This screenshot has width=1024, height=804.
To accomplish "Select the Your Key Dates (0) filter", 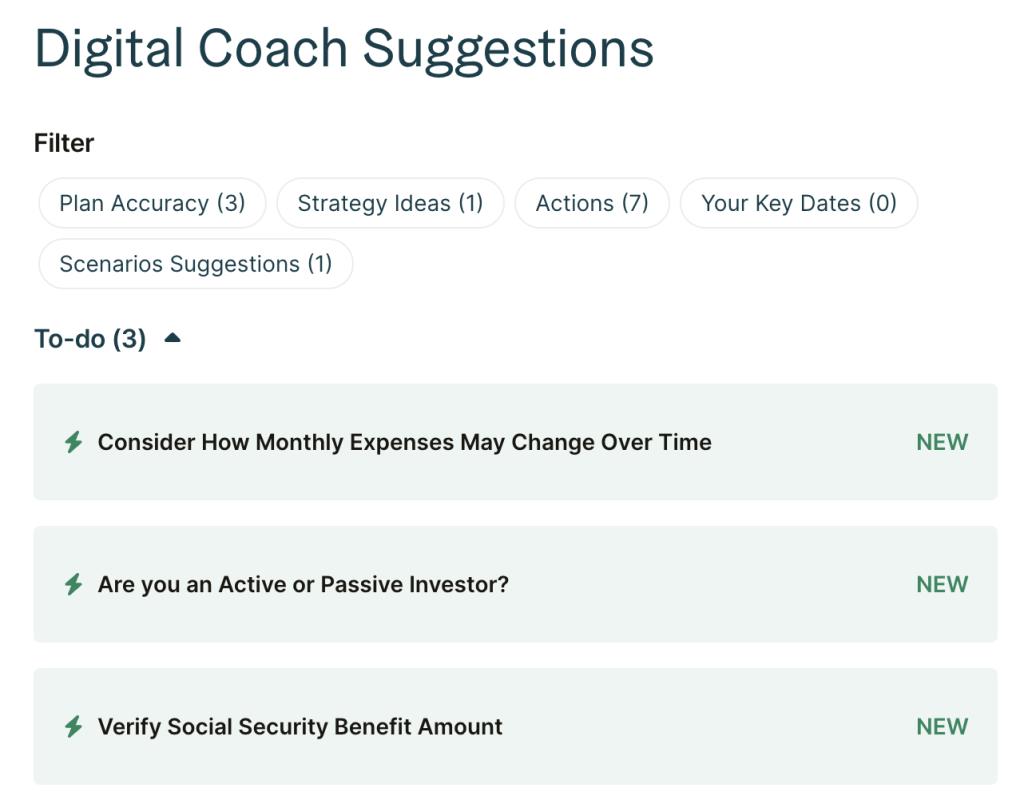I will [x=799, y=203].
